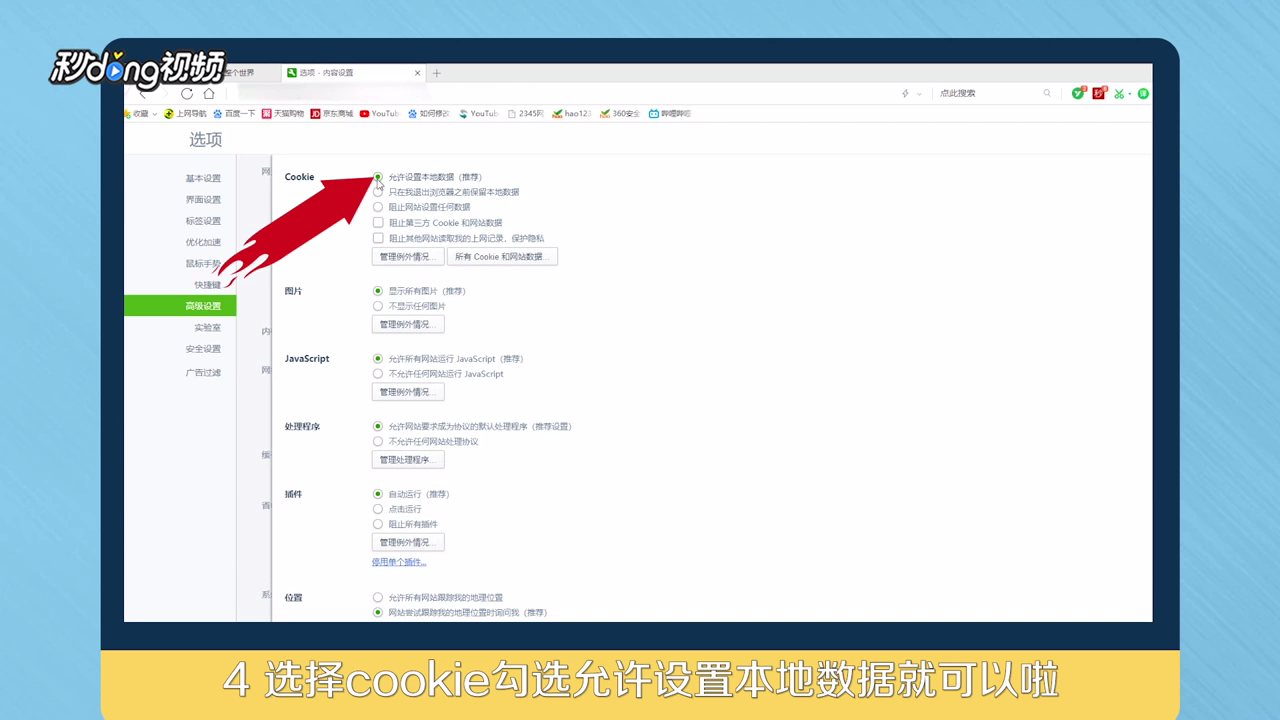1280x720 pixels.
Task: Open the 百度一下 bookmark
Action: tap(234, 114)
